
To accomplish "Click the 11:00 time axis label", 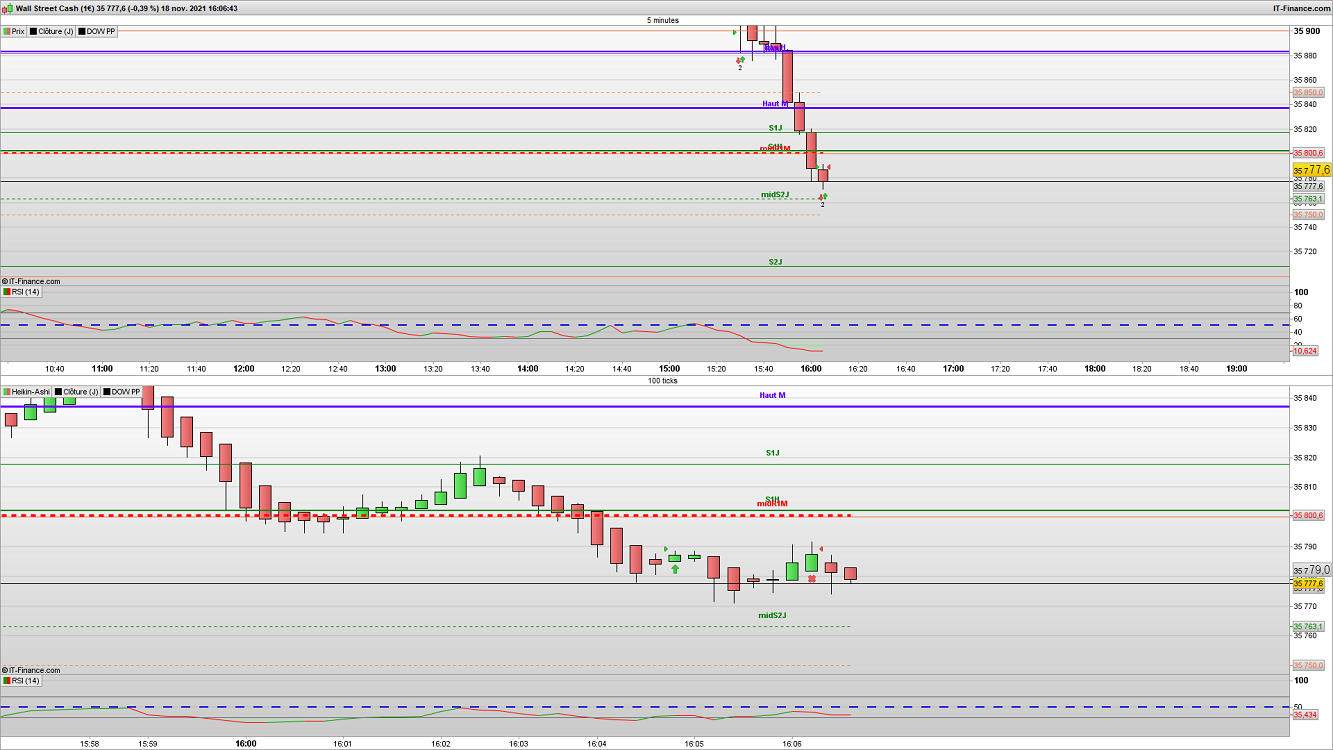I will click(102, 368).
